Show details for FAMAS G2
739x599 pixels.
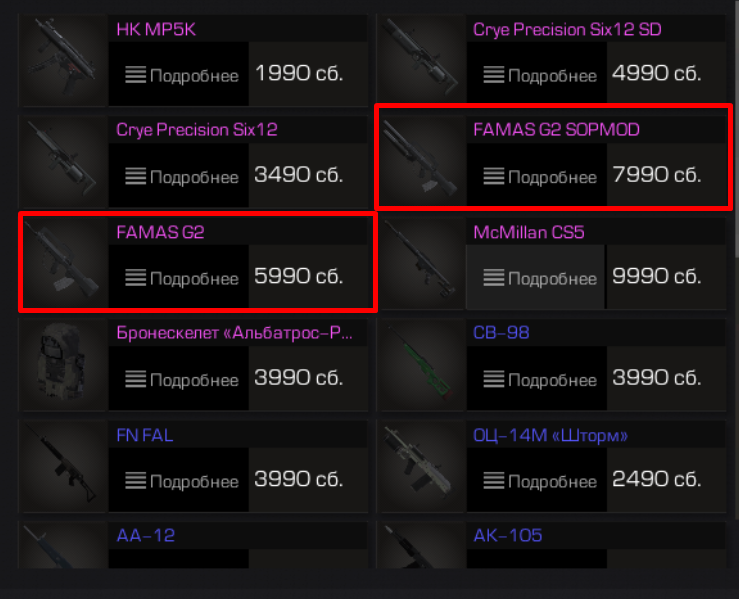pyautogui.click(x=181, y=278)
